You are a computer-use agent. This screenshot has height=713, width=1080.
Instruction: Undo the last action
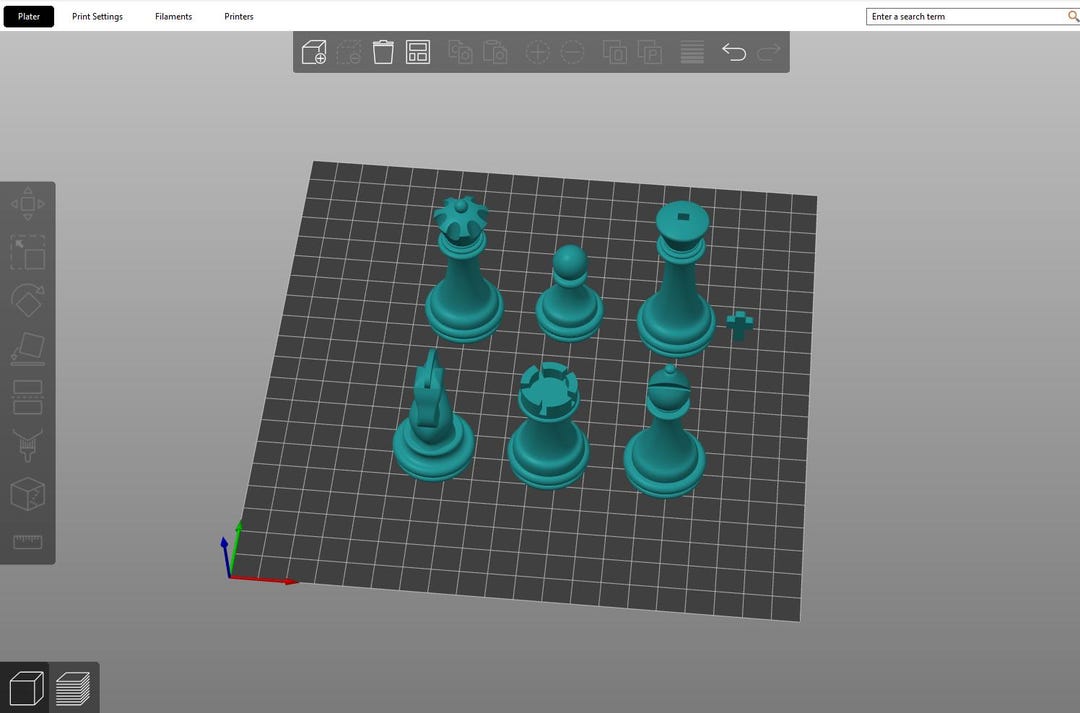[734, 51]
